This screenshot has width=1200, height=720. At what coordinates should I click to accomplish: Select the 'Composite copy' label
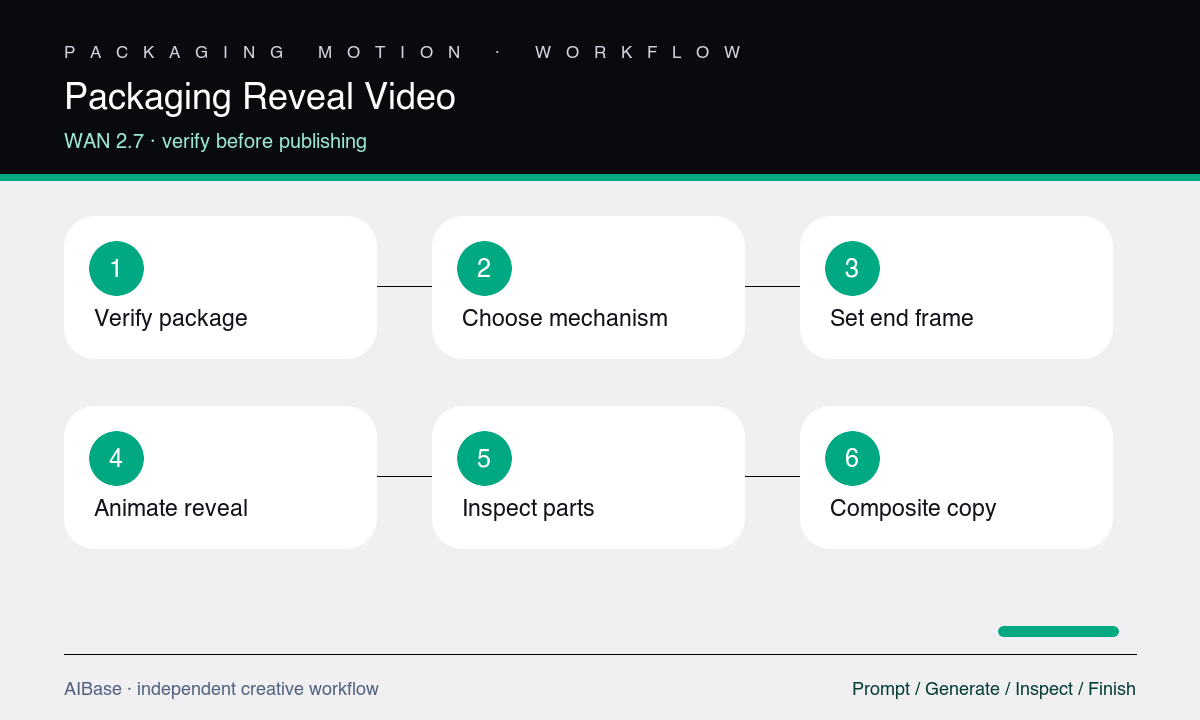(913, 508)
